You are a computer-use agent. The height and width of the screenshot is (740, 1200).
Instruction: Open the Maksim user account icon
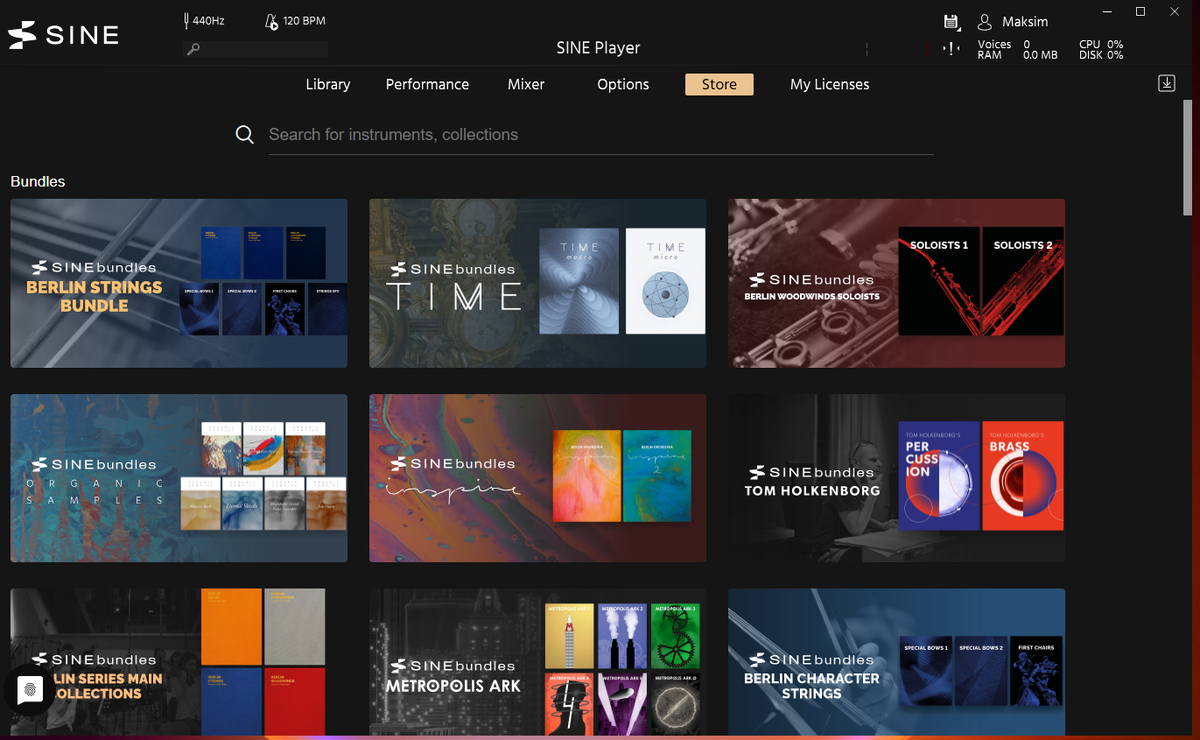click(x=985, y=22)
